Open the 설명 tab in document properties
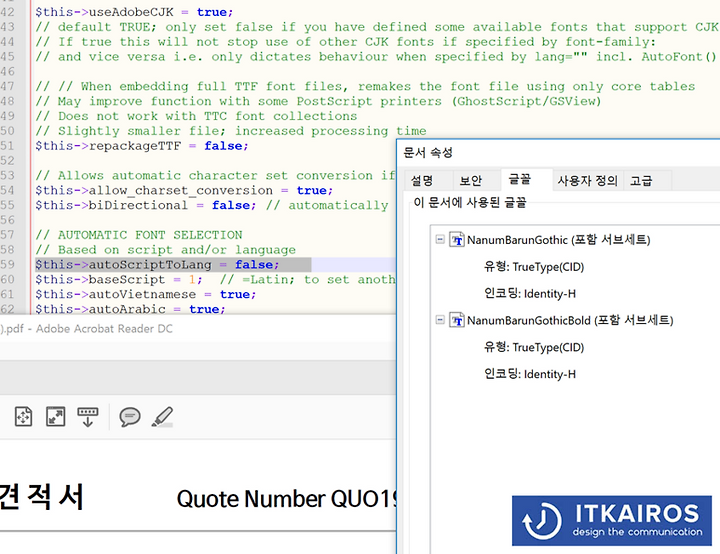Image resolution: width=720 pixels, height=554 pixels. [x=422, y=181]
